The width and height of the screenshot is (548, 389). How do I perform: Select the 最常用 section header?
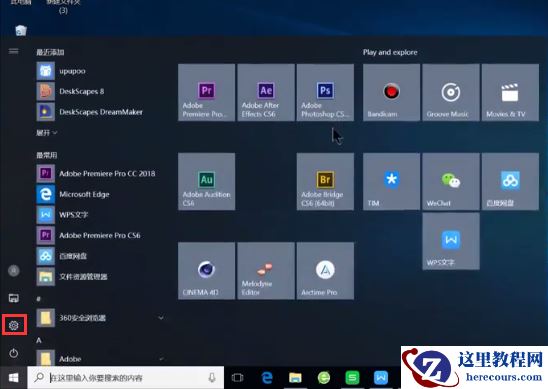(x=46, y=155)
